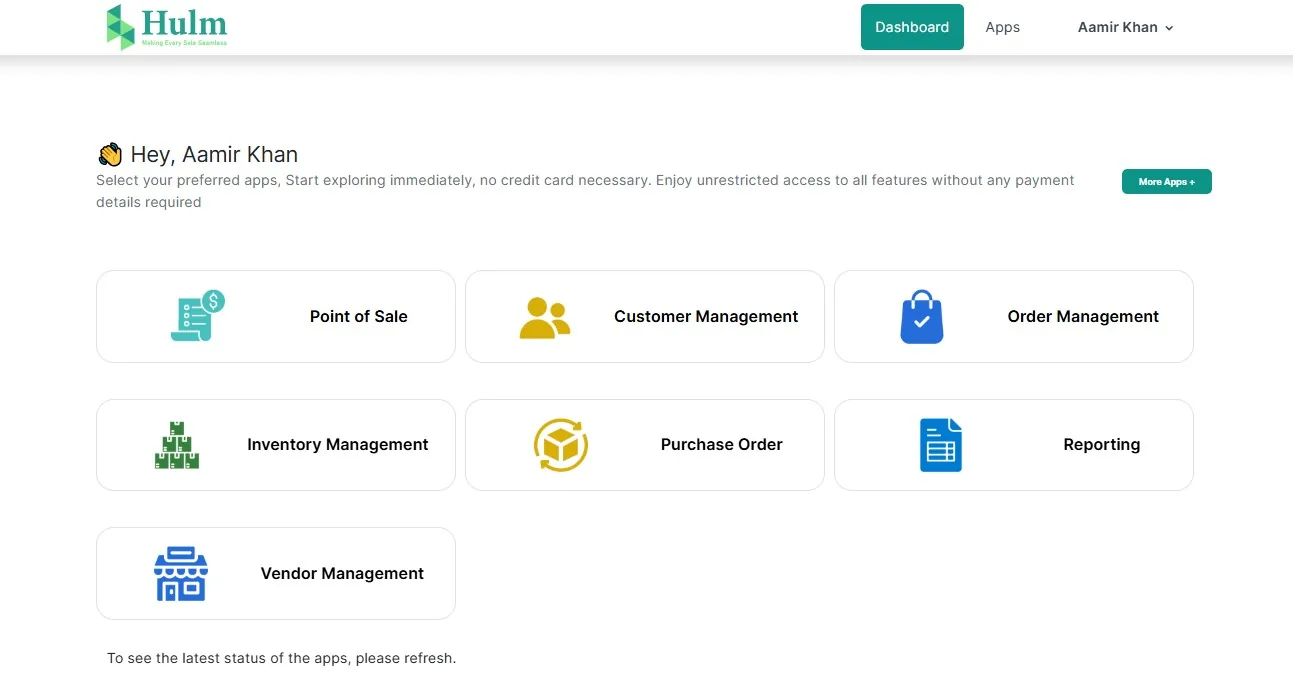This screenshot has width=1293, height=698.
Task: Click the Vendor Management storefront icon
Action: pos(180,574)
